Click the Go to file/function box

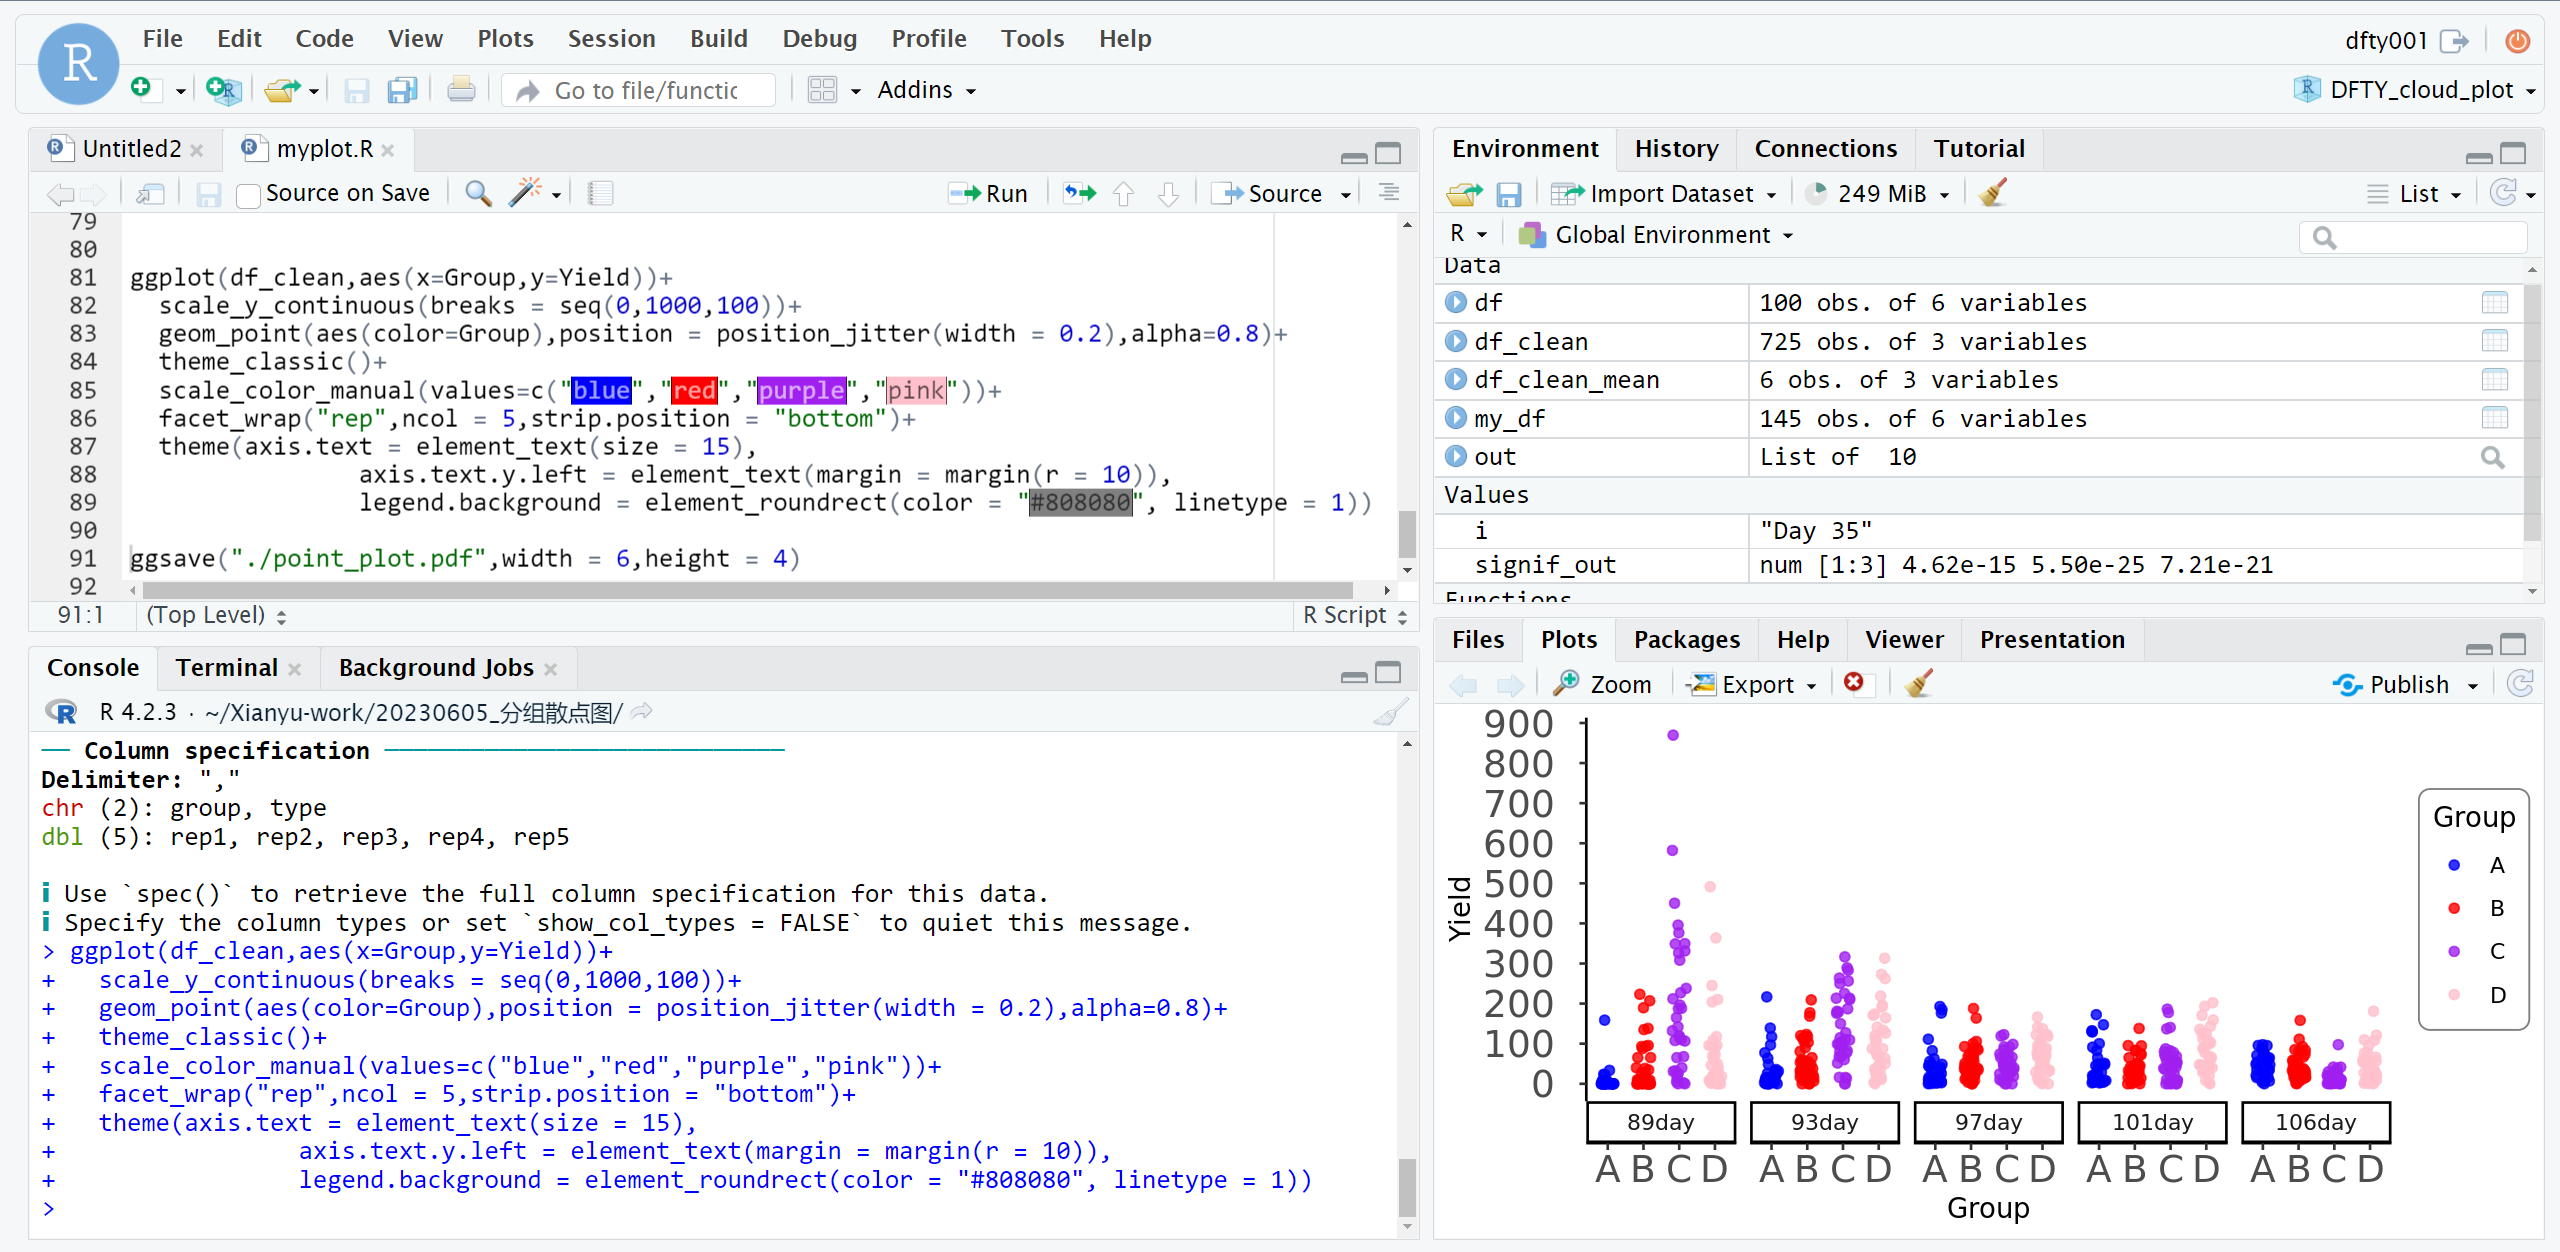pos(638,90)
